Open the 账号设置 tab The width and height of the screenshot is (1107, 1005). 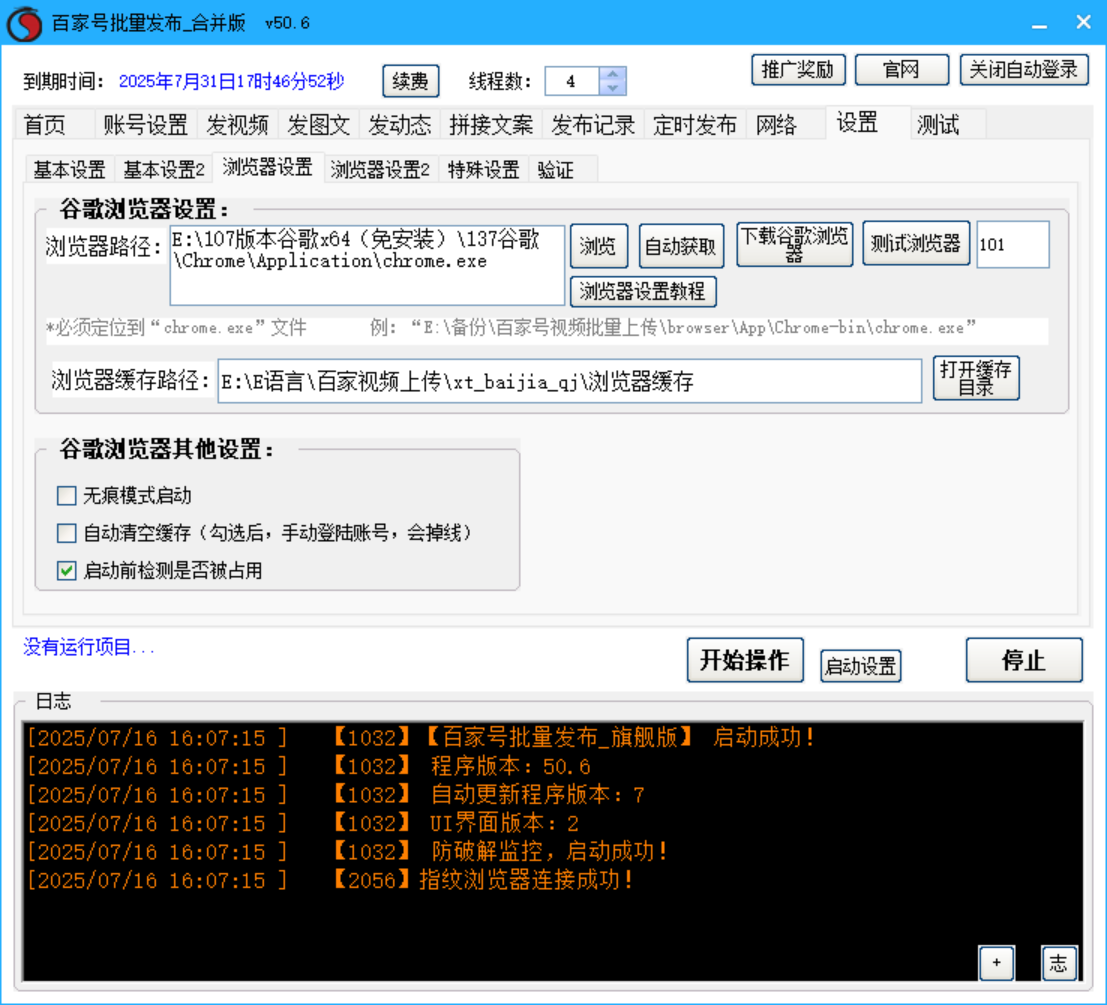pyautogui.click(x=145, y=125)
